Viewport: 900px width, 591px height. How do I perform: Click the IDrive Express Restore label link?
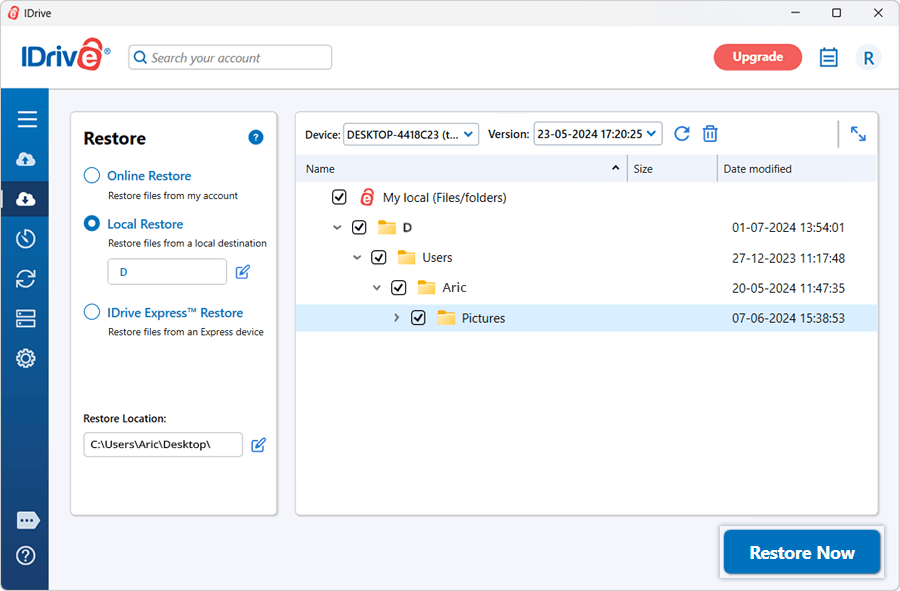[x=175, y=313]
